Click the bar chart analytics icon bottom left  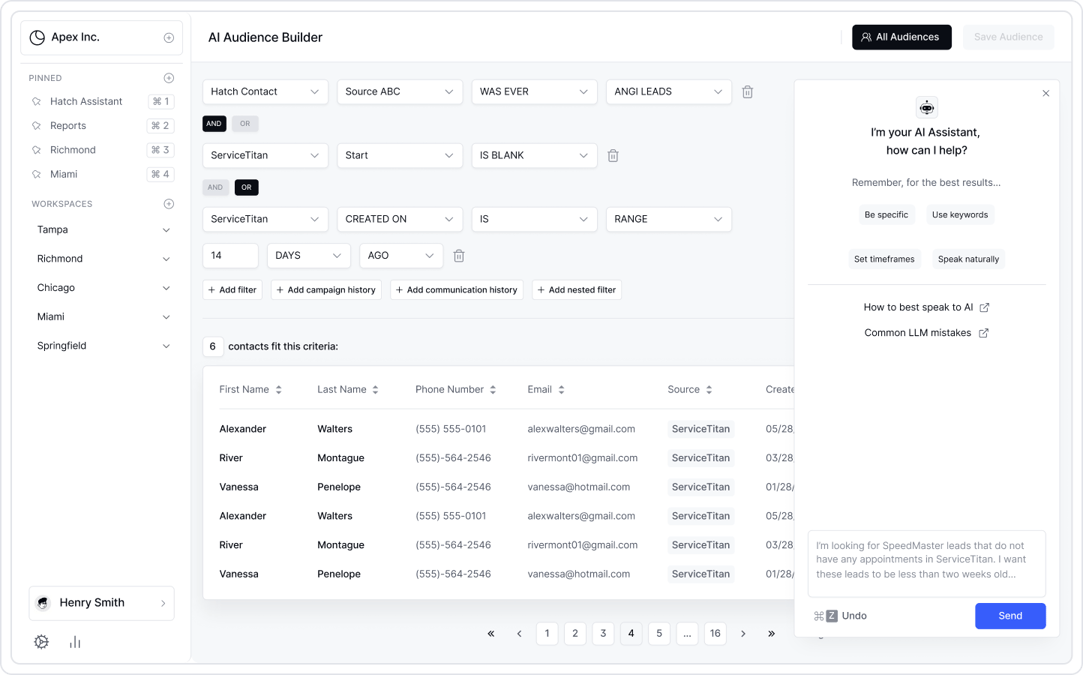tap(74, 641)
